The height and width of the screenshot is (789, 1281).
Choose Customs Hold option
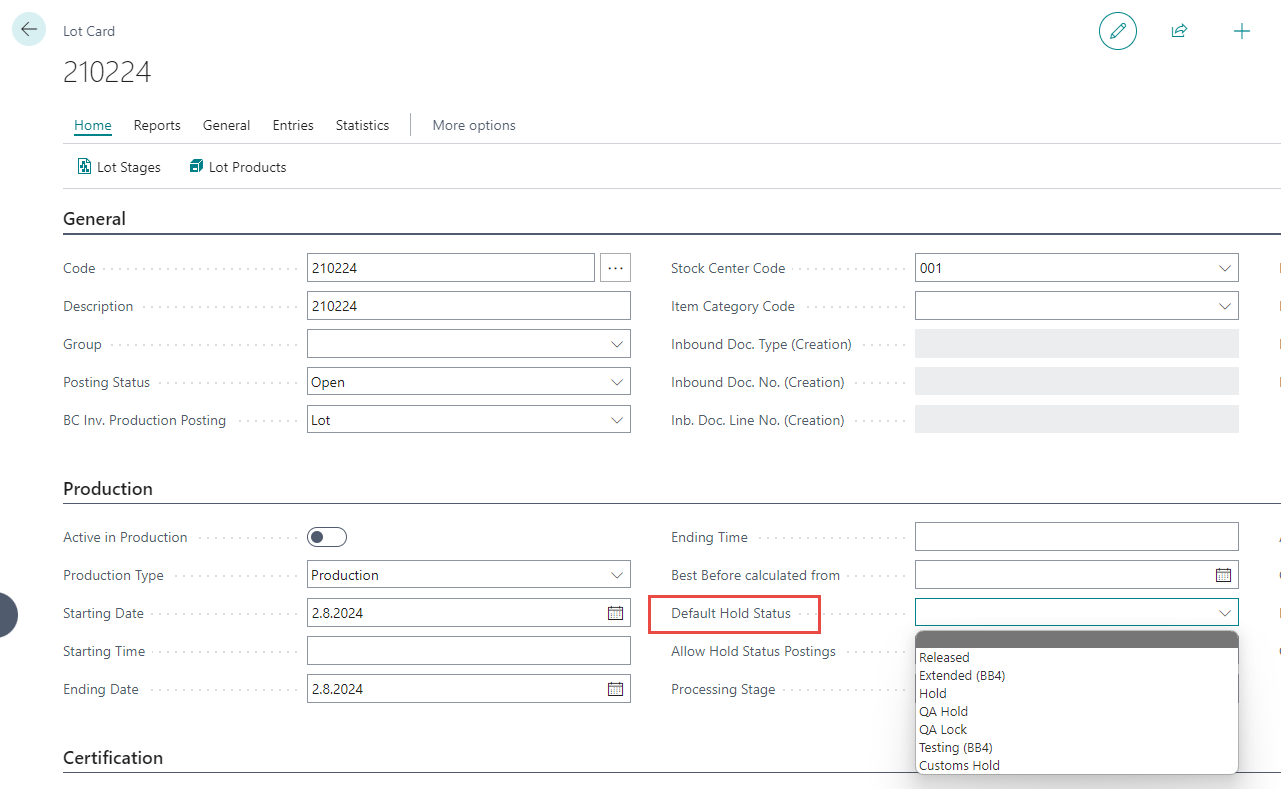[x=959, y=765]
